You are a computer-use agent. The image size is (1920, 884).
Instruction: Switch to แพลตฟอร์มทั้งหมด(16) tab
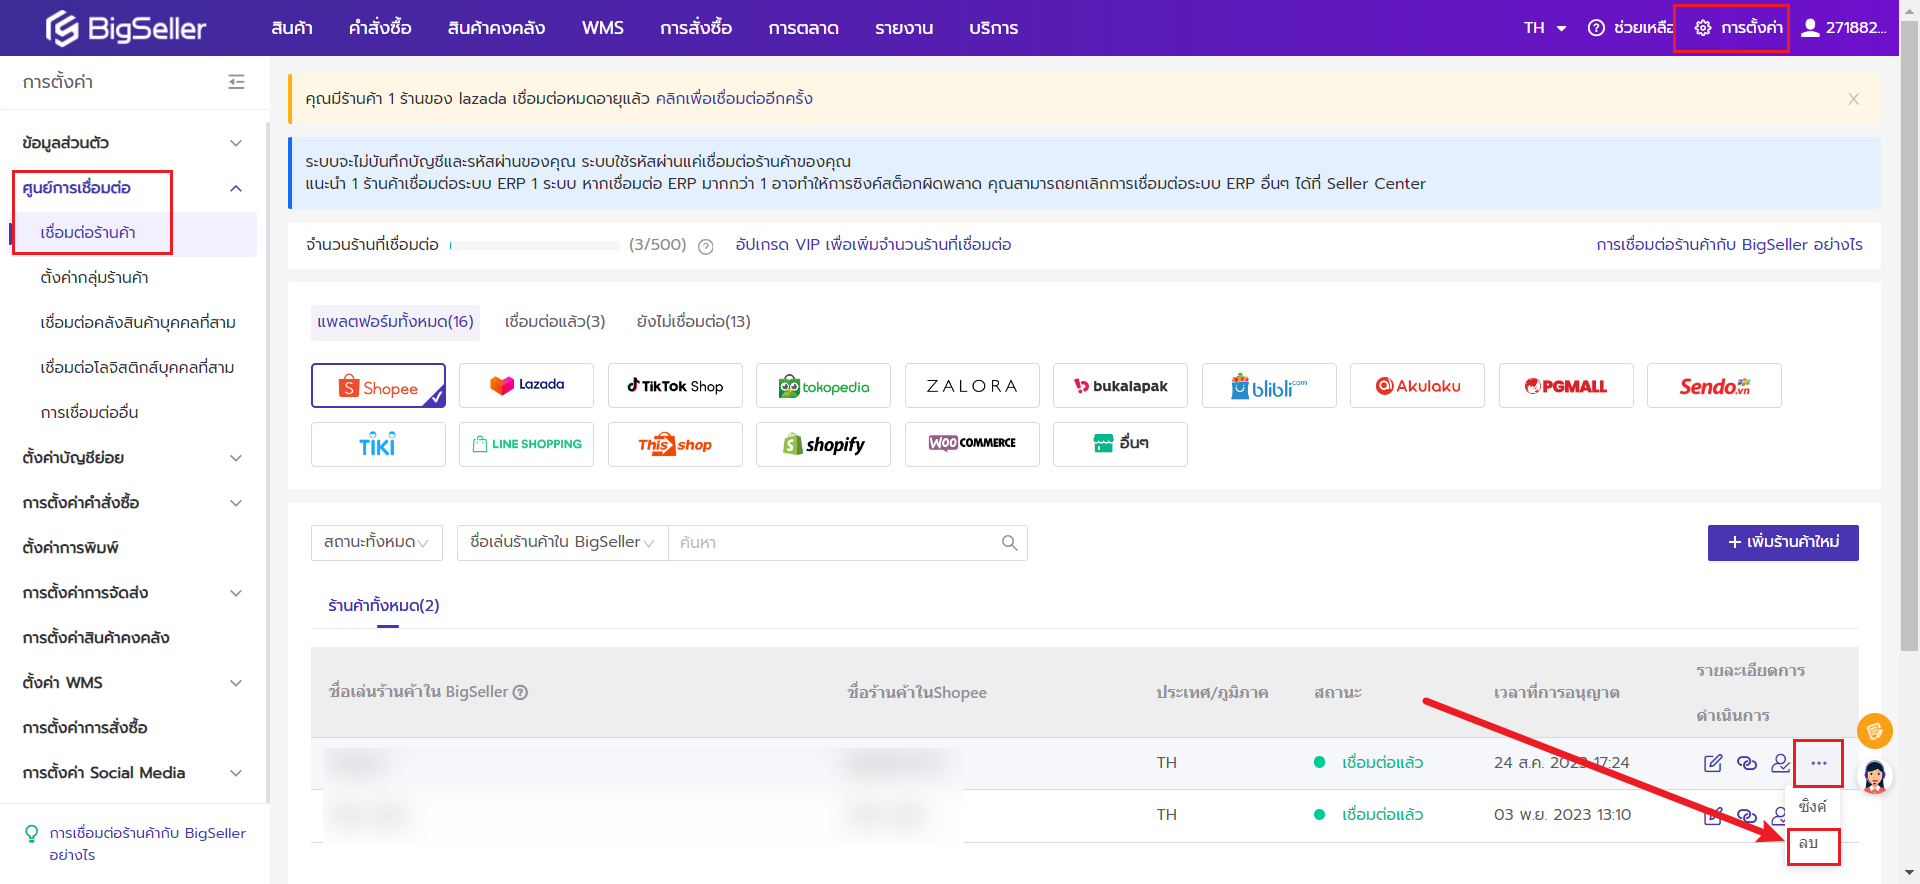(395, 322)
